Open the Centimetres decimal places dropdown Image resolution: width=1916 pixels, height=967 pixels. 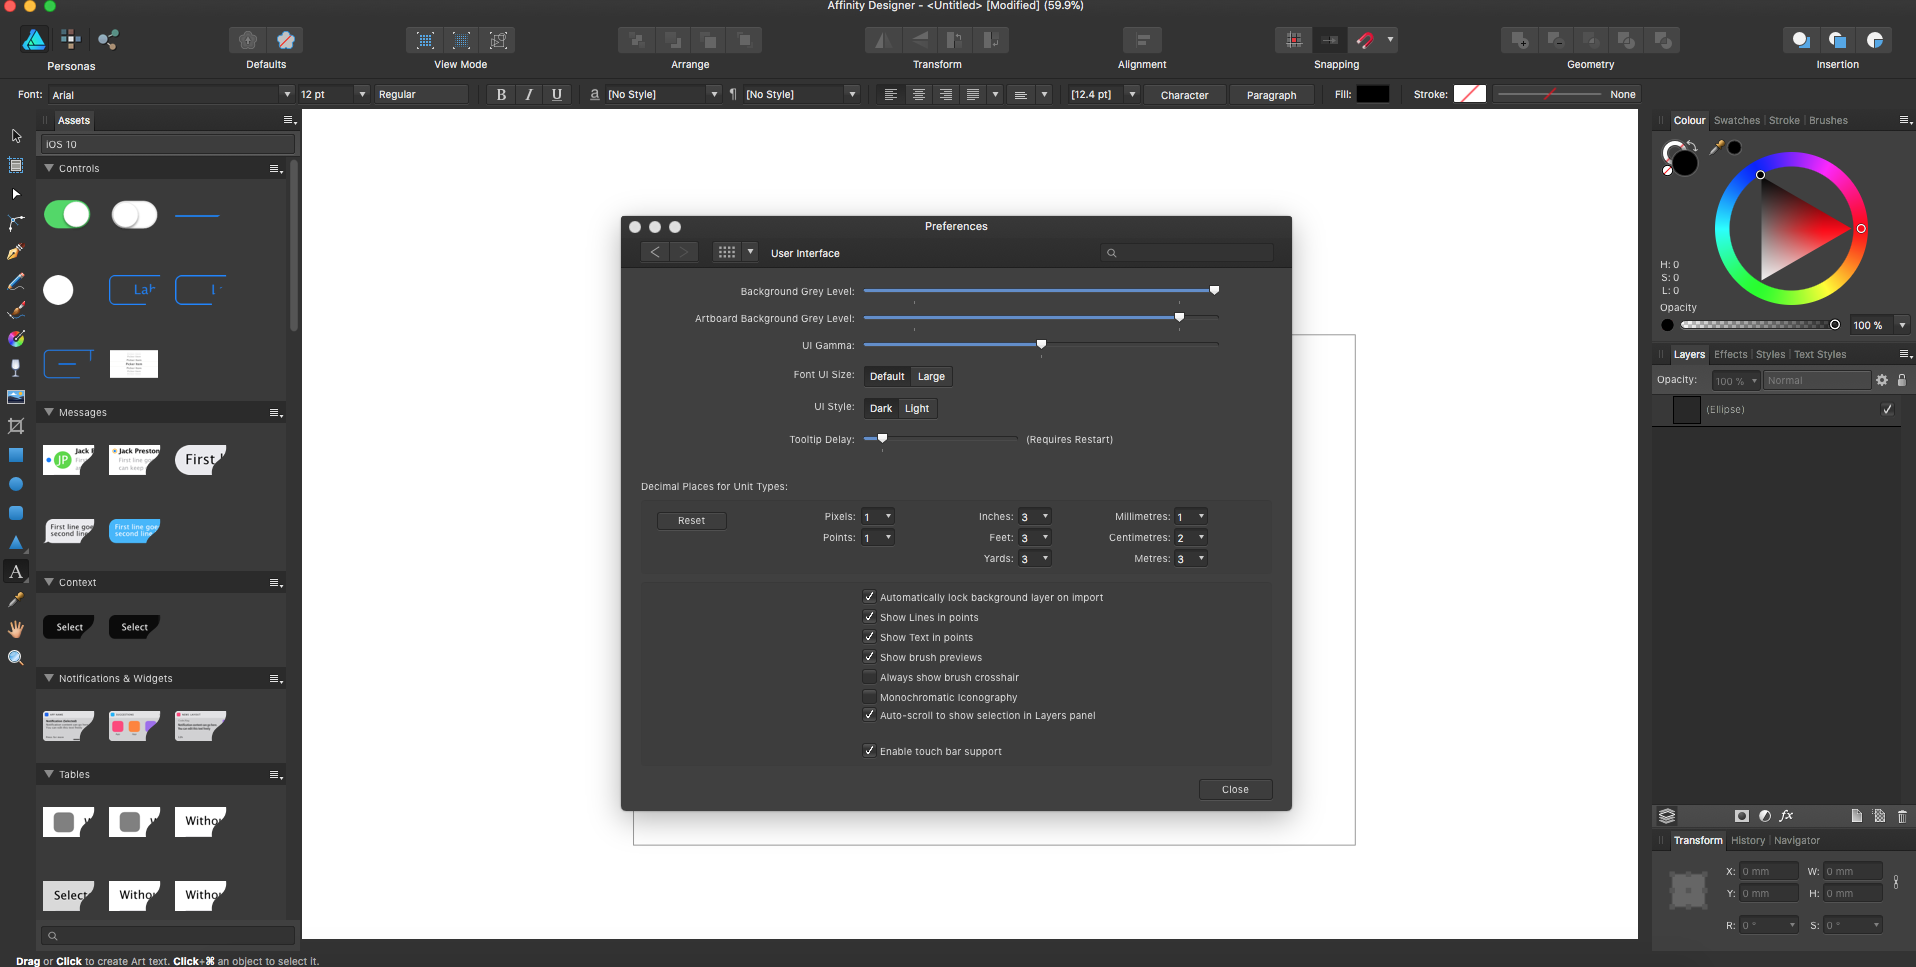click(x=1190, y=537)
